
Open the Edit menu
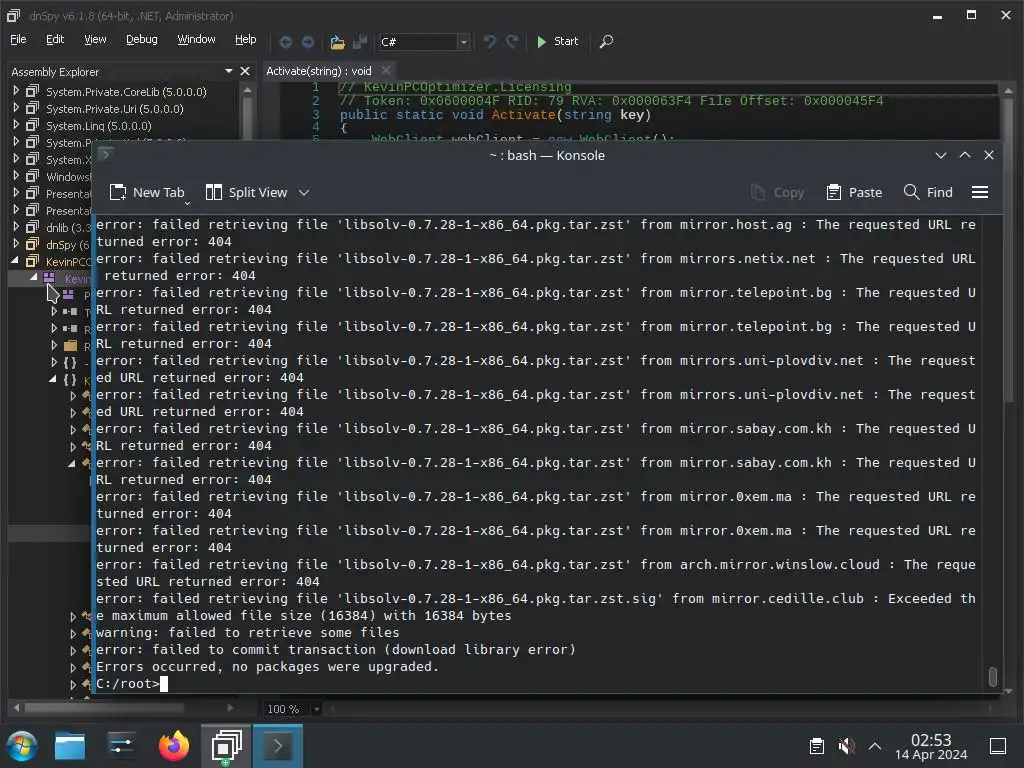click(x=55, y=39)
